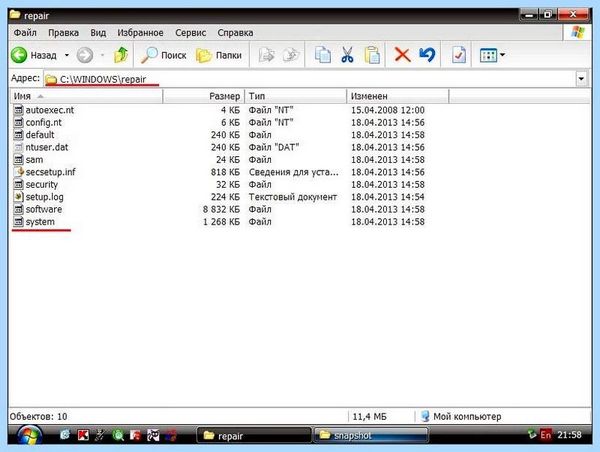This screenshot has width=600, height=452.
Task: Launch the green magnifier quick launch icon
Action: pos(118,435)
